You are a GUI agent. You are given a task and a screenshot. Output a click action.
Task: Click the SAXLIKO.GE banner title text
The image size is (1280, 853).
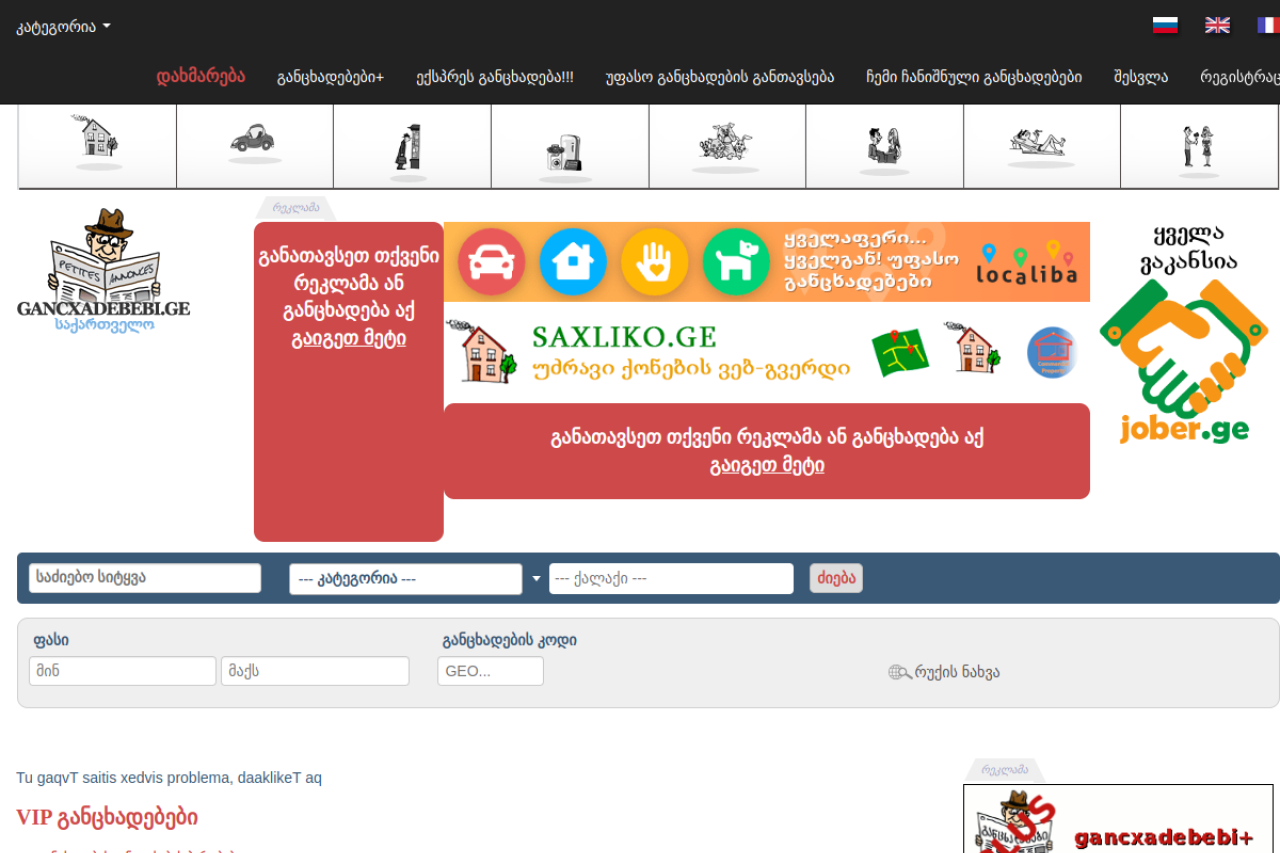624,336
